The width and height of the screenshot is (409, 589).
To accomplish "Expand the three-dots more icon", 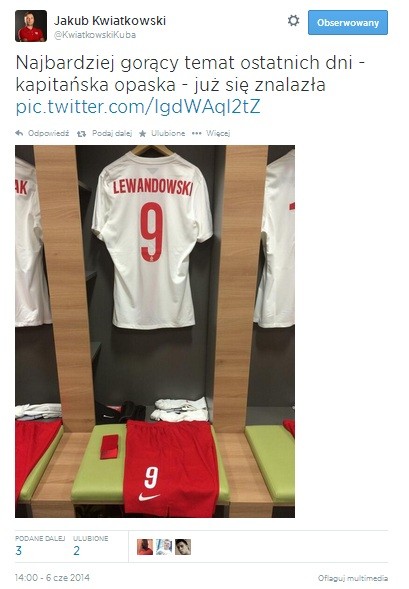I will point(196,133).
